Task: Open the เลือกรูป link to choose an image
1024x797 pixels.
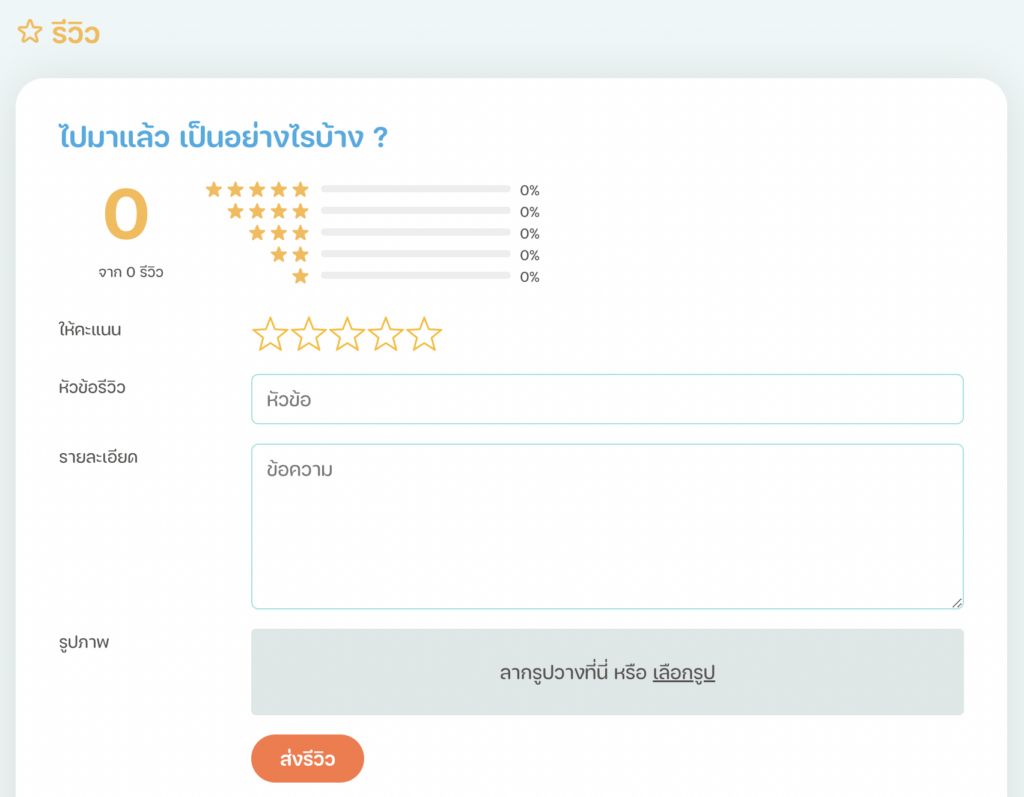Action: (684, 672)
